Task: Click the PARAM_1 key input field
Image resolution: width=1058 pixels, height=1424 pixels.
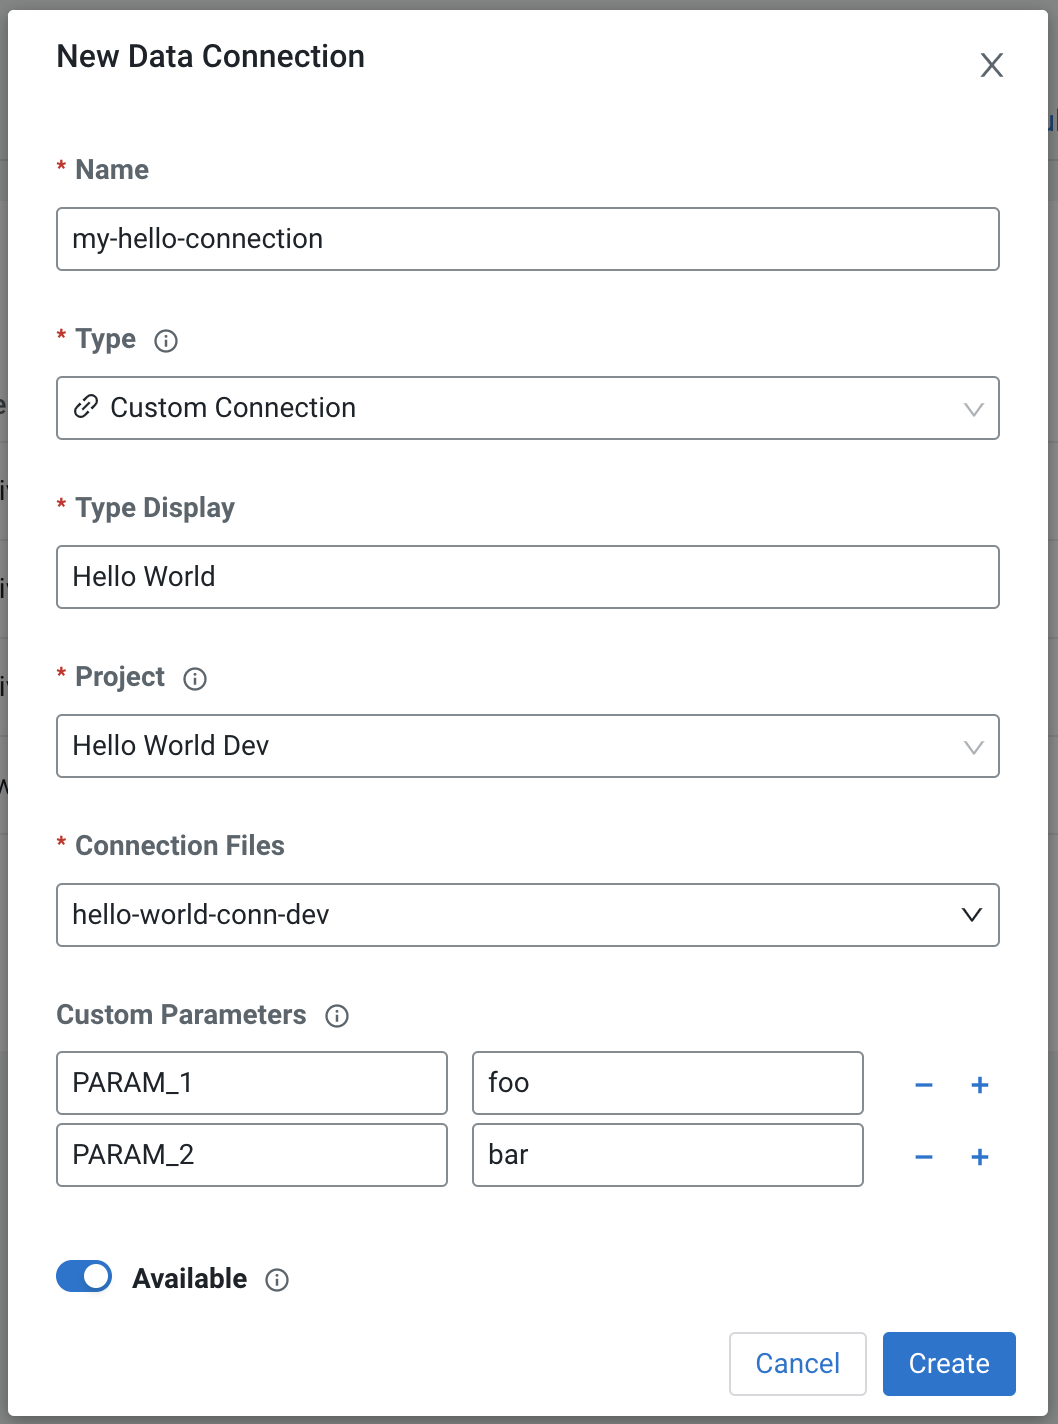Action: 251,1083
